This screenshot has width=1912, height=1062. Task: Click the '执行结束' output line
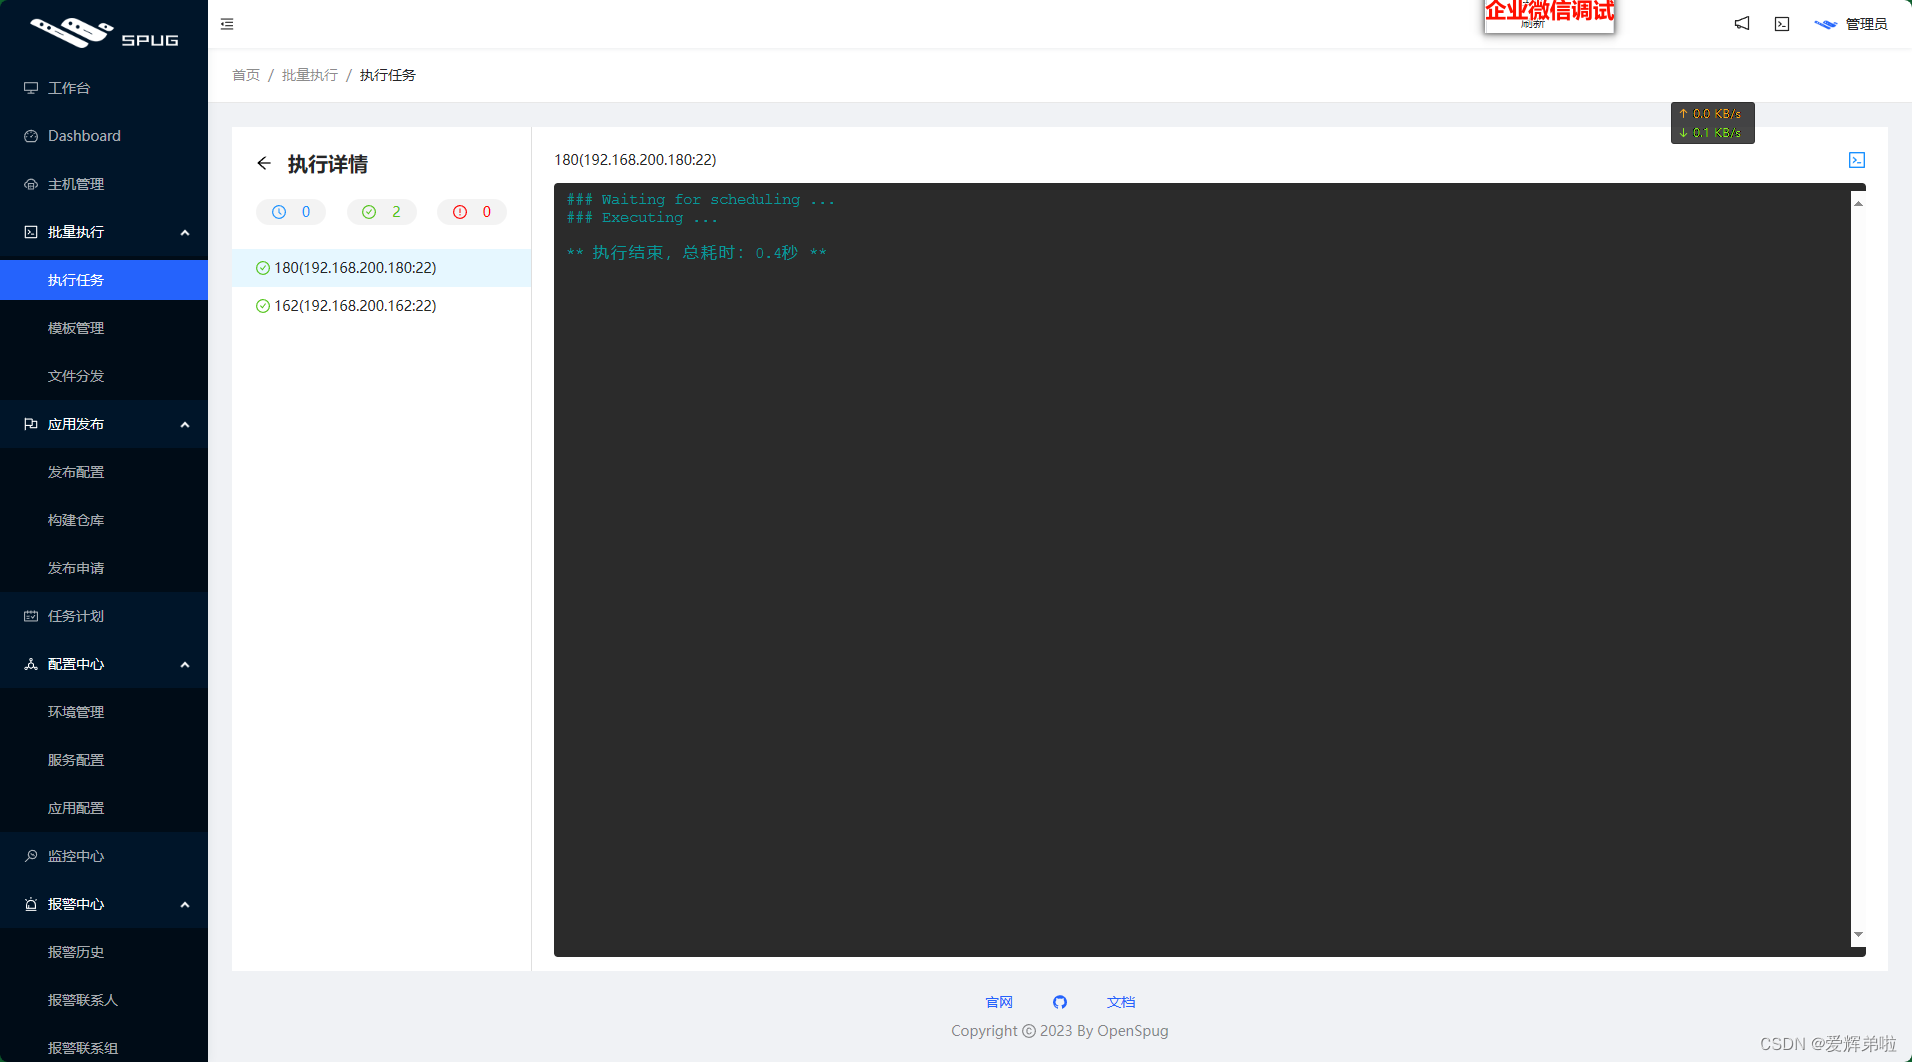[x=696, y=253]
